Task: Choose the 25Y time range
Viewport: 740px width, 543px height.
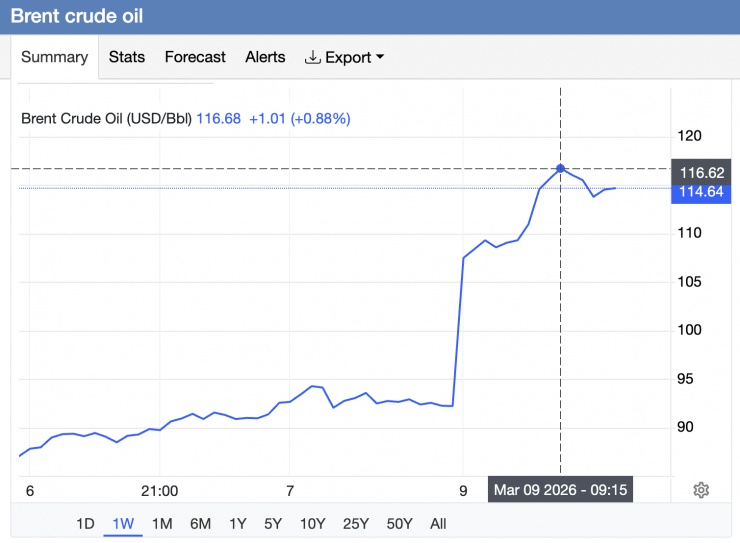Action: coord(355,523)
